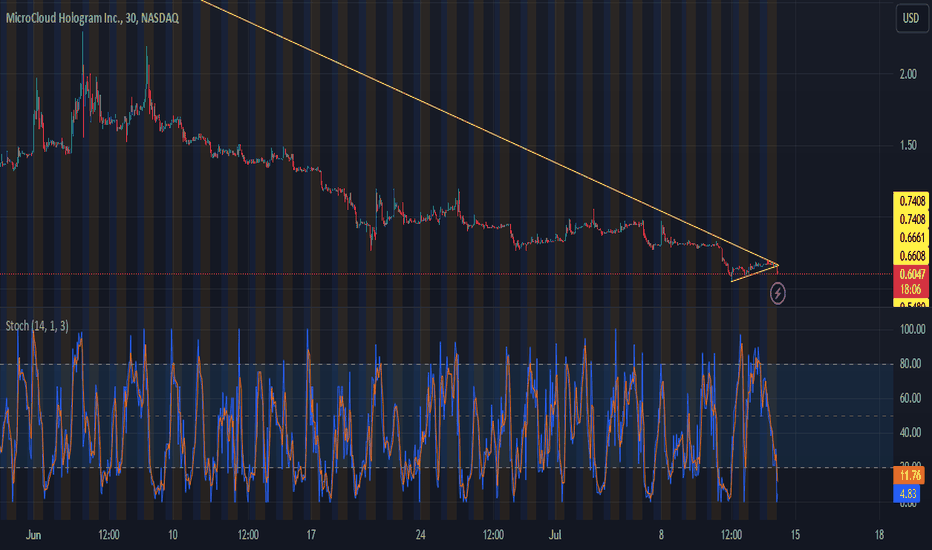Click the MicroCloud Hologram Inc. symbol title
Viewport: 932px width, 550px height.
pos(92,18)
